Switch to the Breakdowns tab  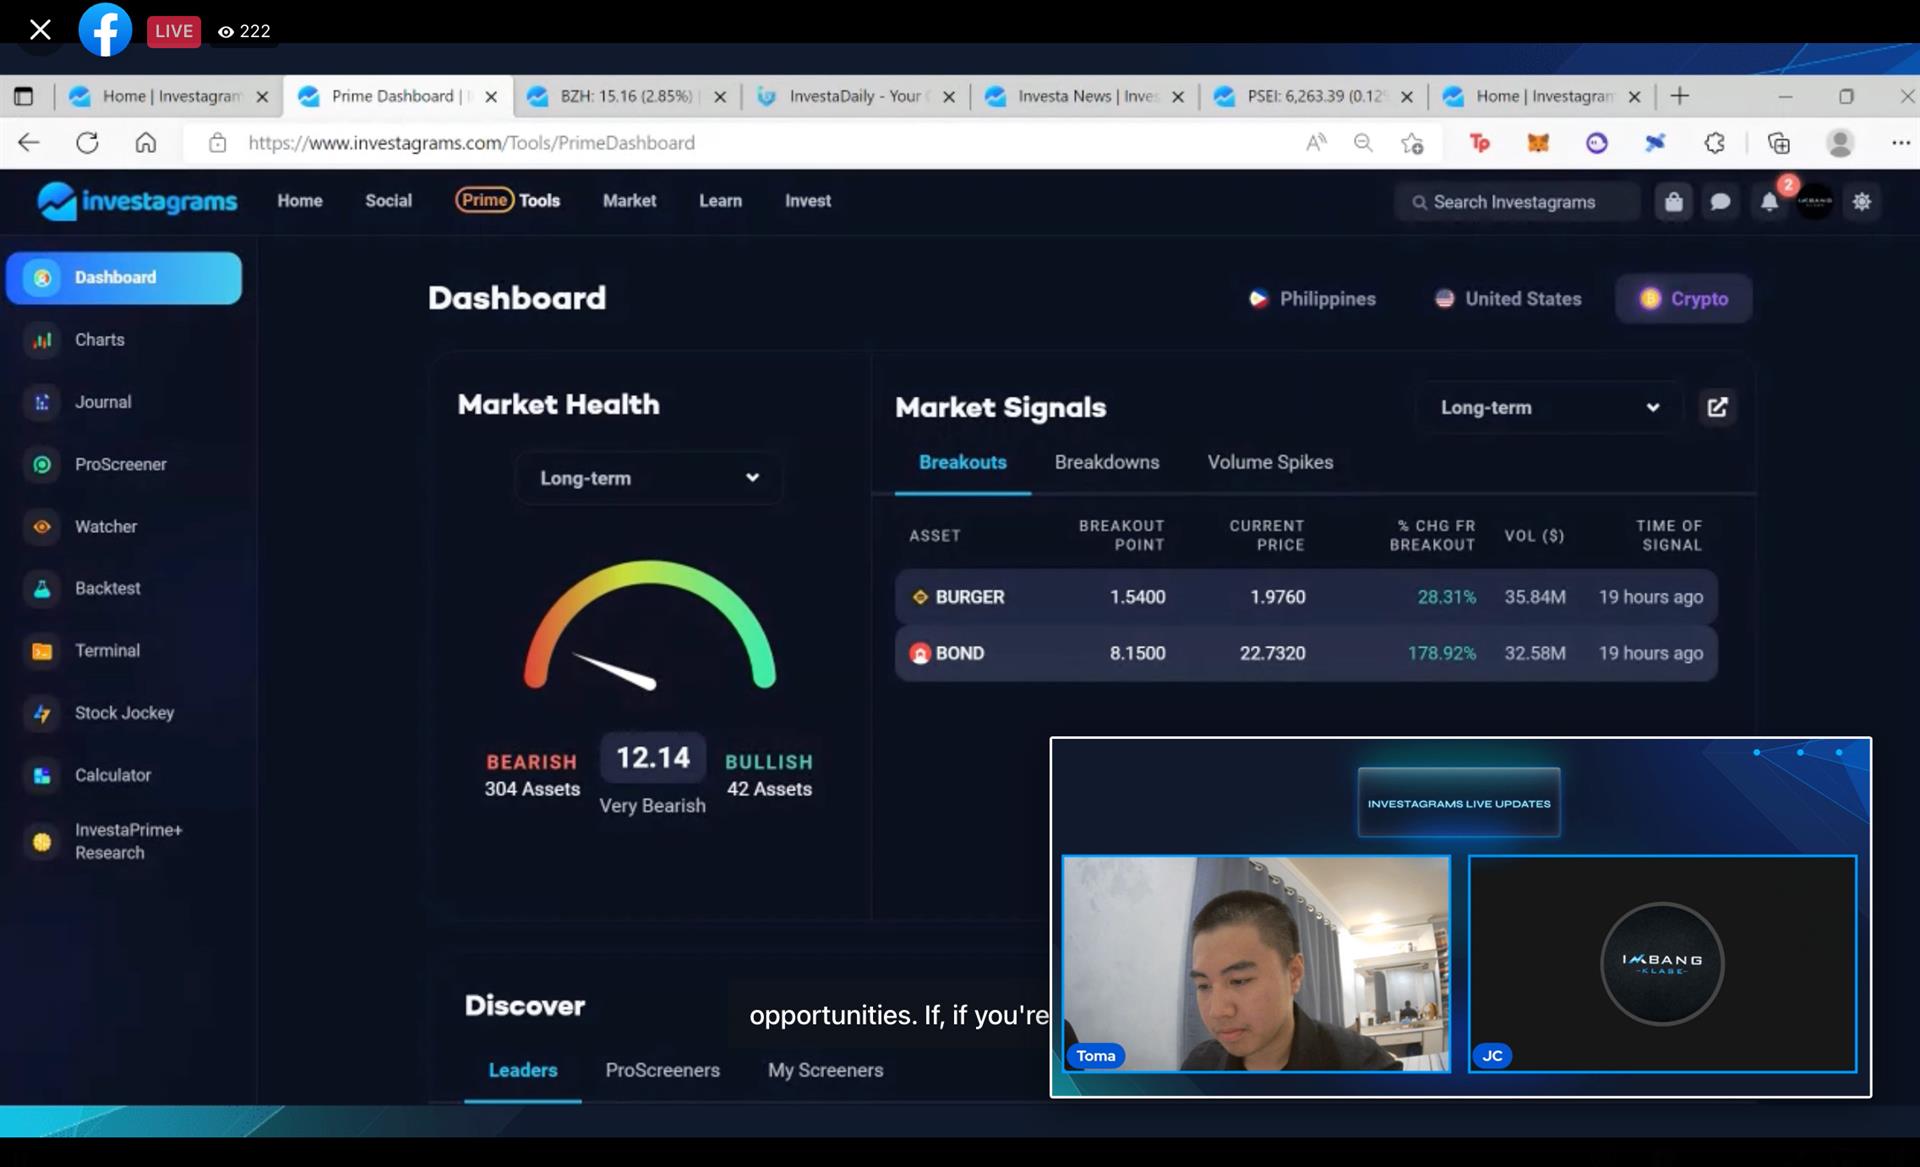1106,462
